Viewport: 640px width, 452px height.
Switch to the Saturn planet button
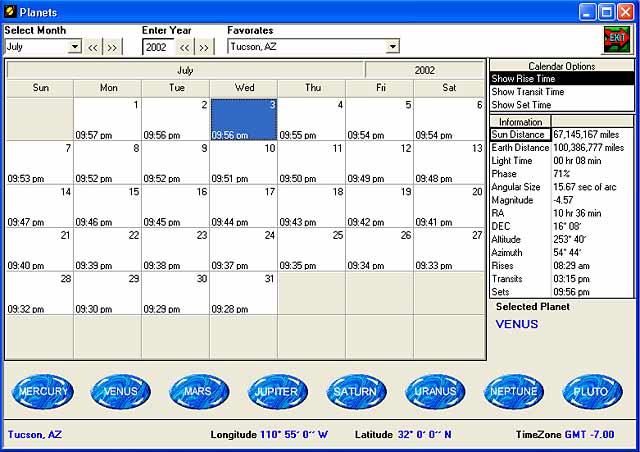357,392
